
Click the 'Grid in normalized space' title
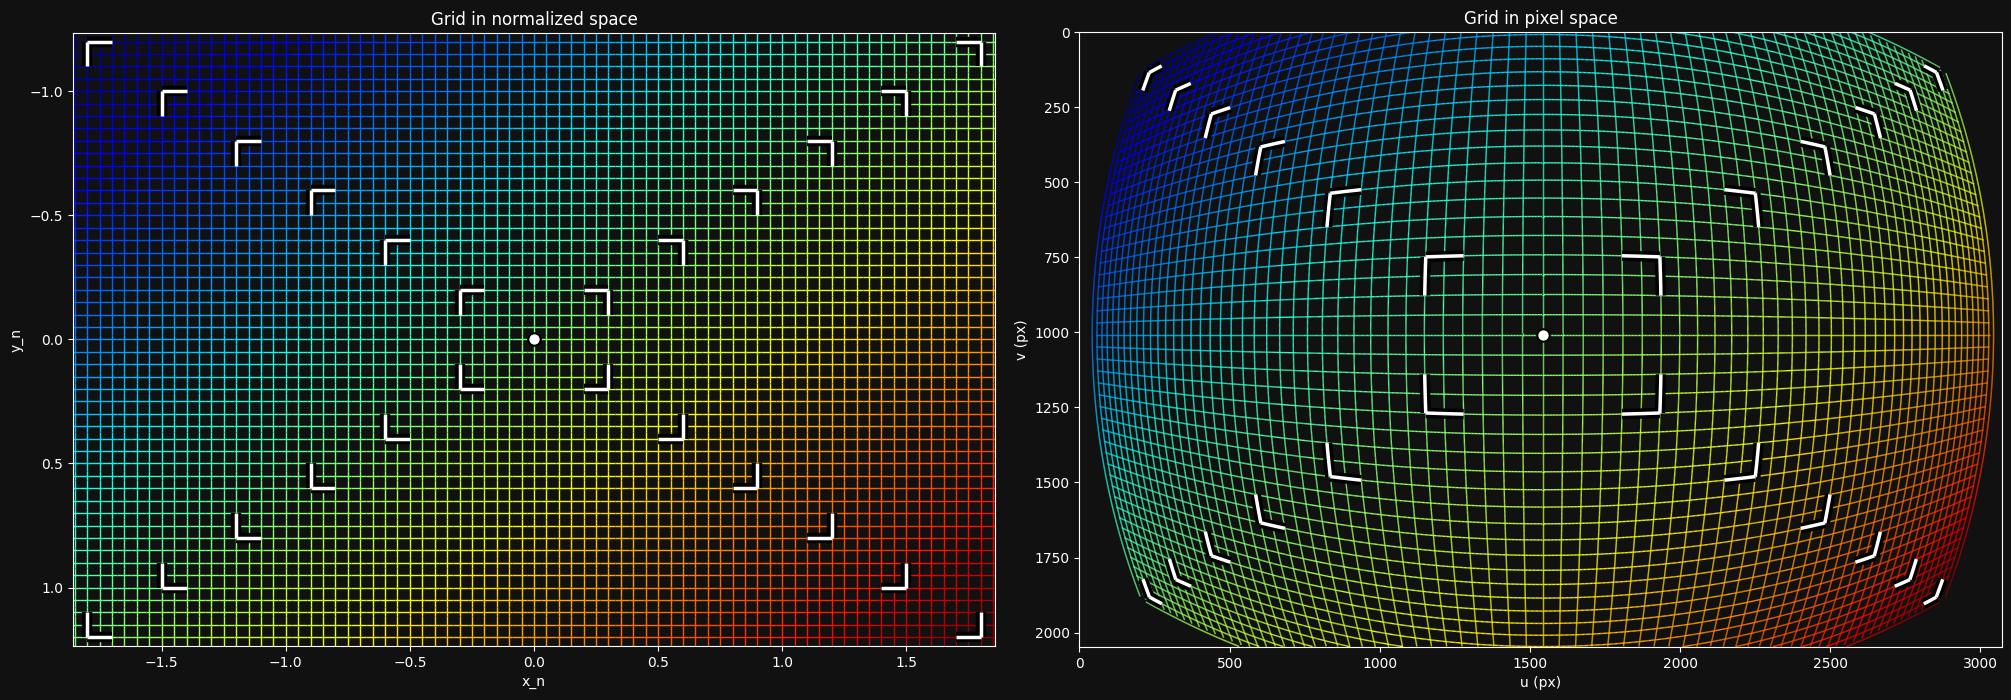click(534, 19)
